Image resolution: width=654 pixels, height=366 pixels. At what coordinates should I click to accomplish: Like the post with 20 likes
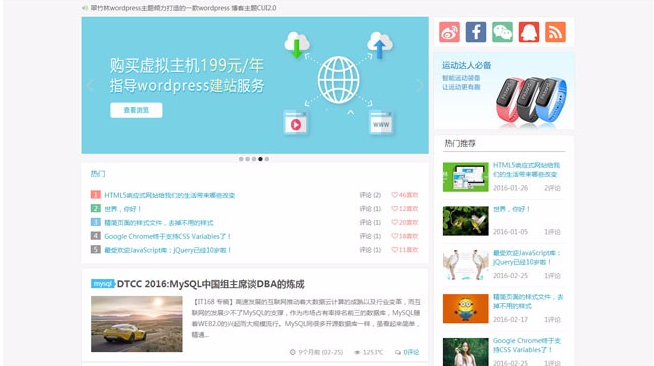click(x=405, y=223)
